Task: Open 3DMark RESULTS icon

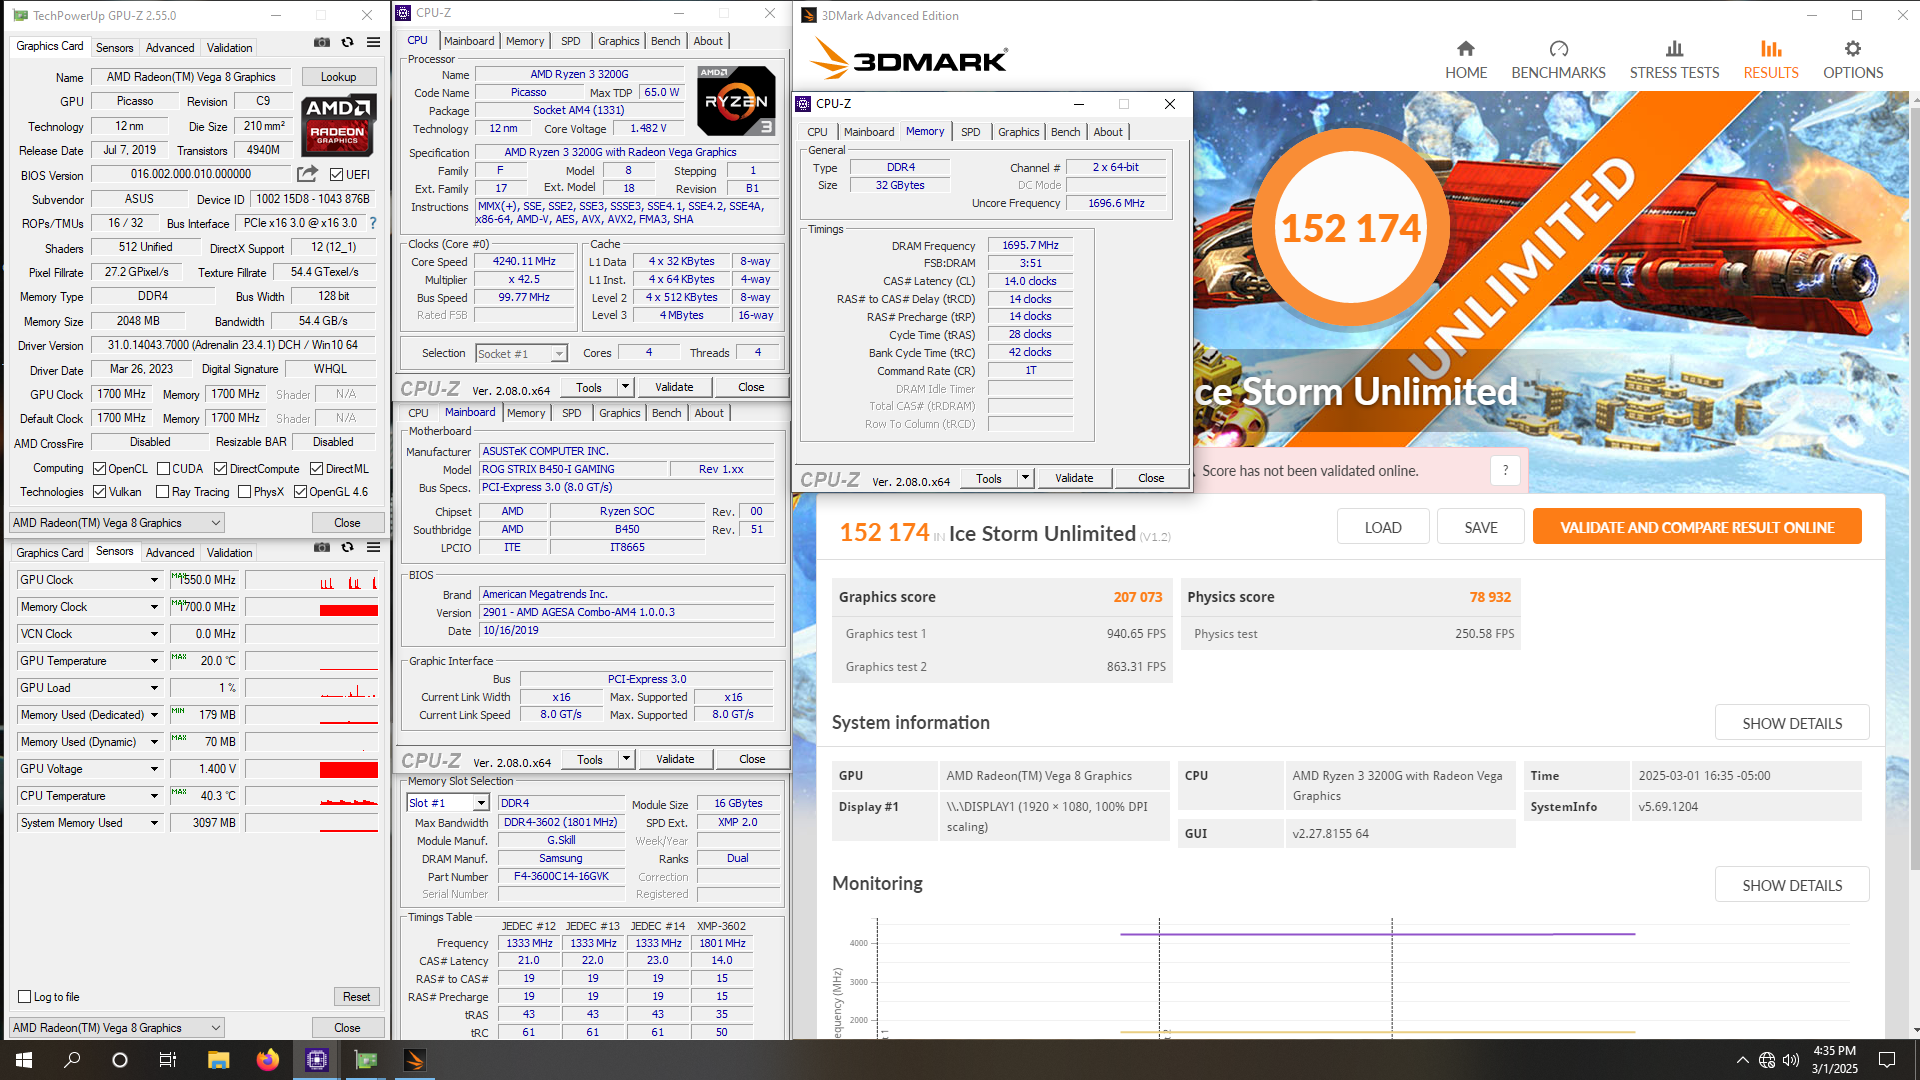Action: (1771, 48)
